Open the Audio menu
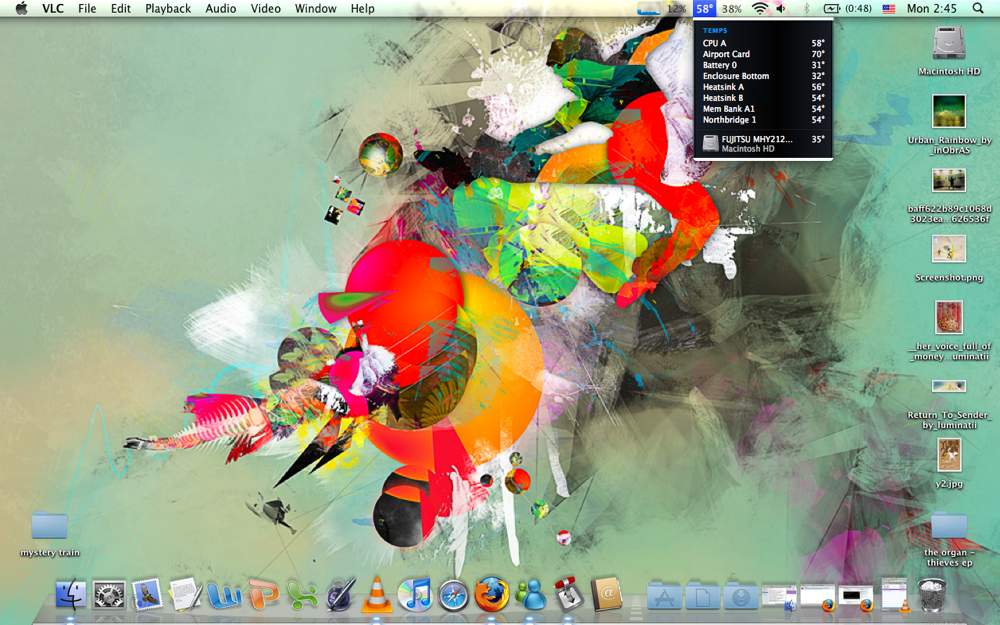Screen dimensions: 1000x625 coord(220,8)
